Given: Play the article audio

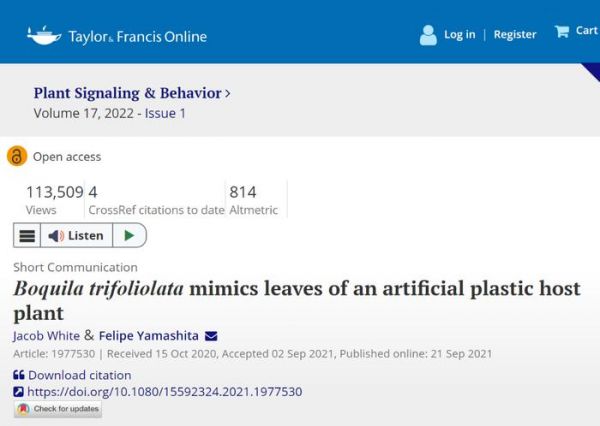Looking at the screenshot, I should pos(129,235).
